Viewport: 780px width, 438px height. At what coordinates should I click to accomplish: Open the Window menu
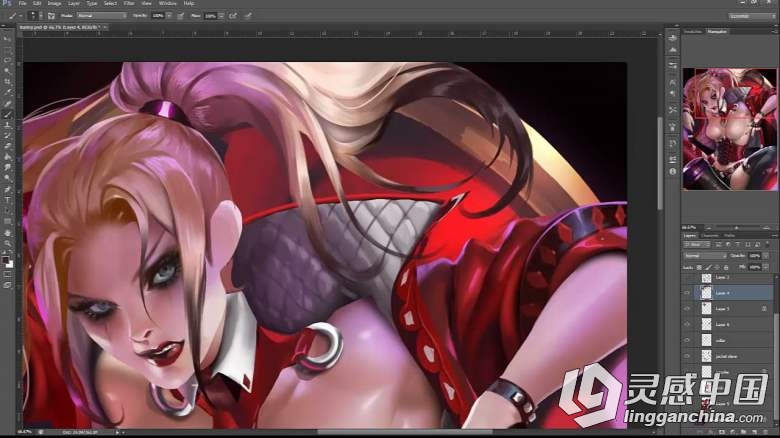tap(168, 3)
